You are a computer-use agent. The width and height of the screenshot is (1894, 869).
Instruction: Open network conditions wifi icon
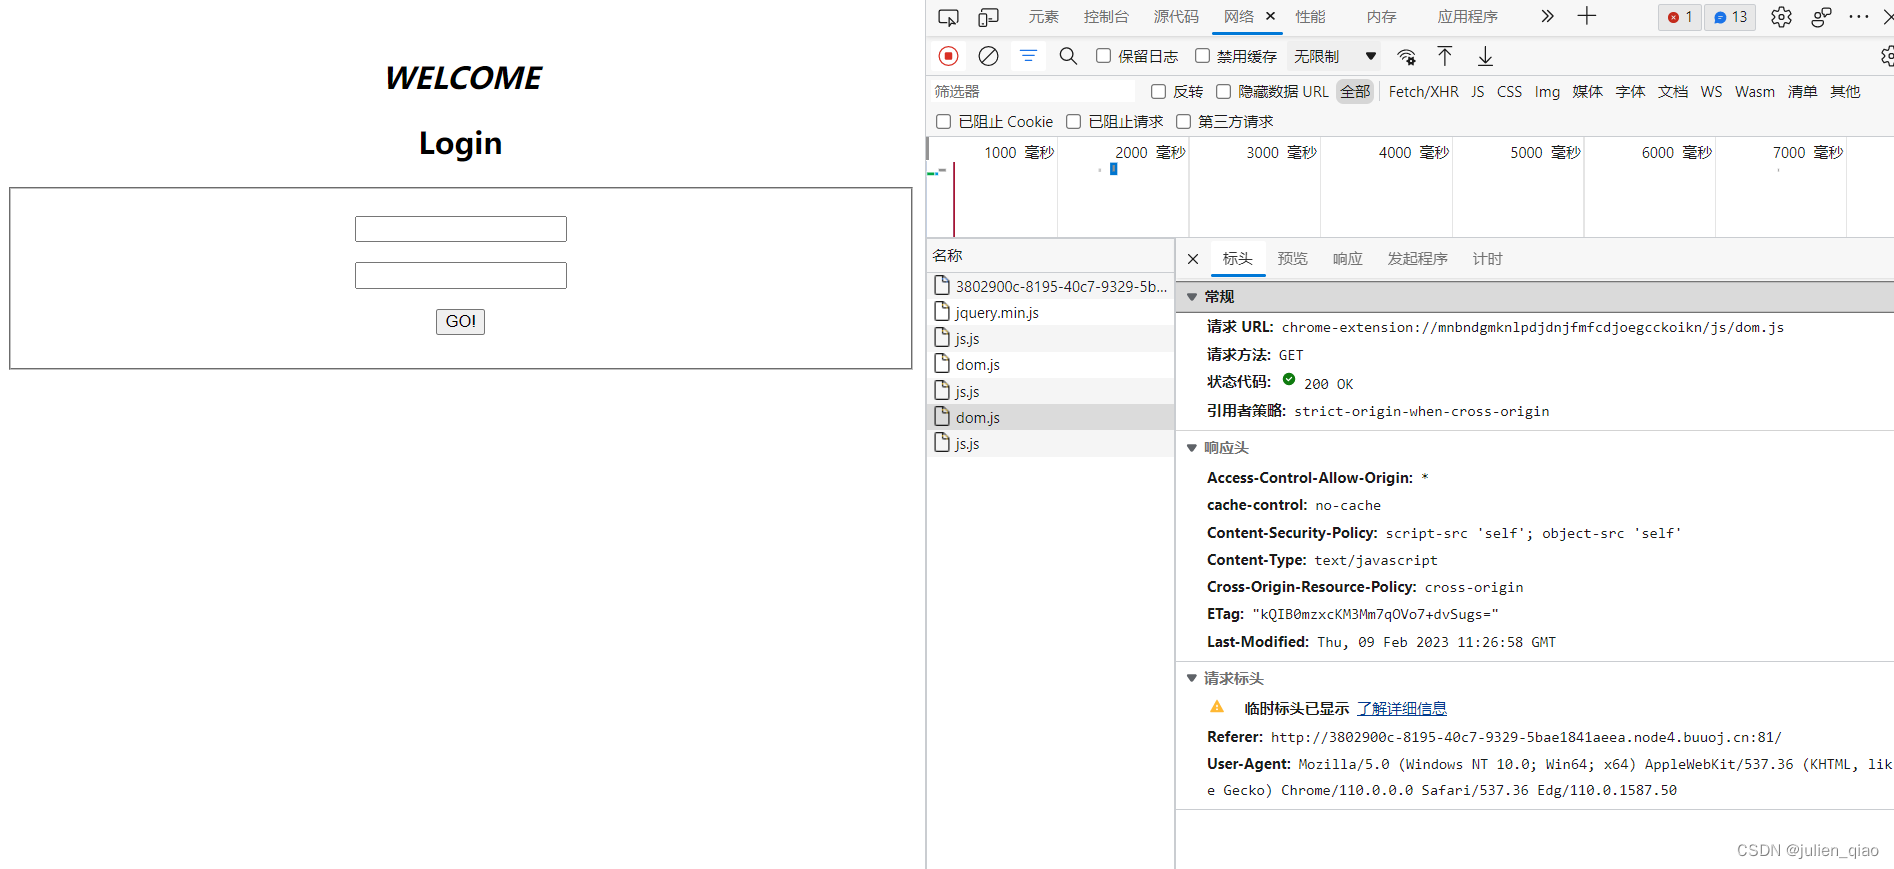1406,56
